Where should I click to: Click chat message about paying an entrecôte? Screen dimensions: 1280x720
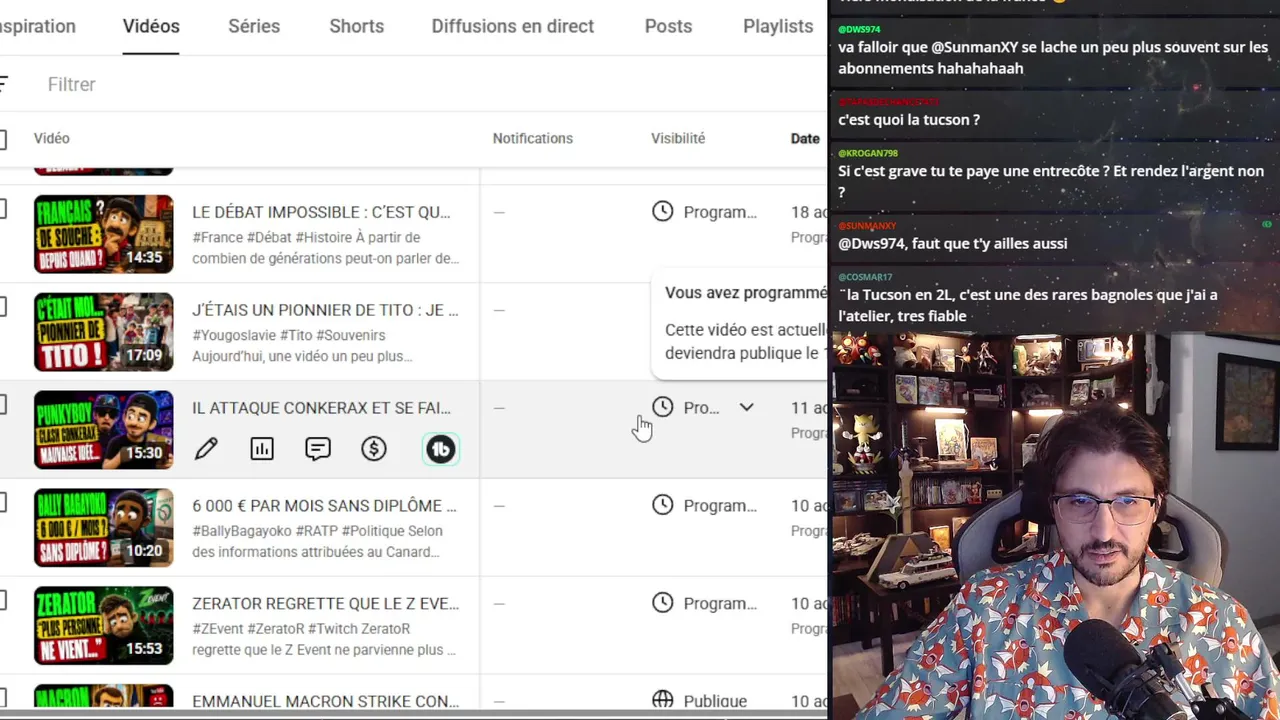1051,181
